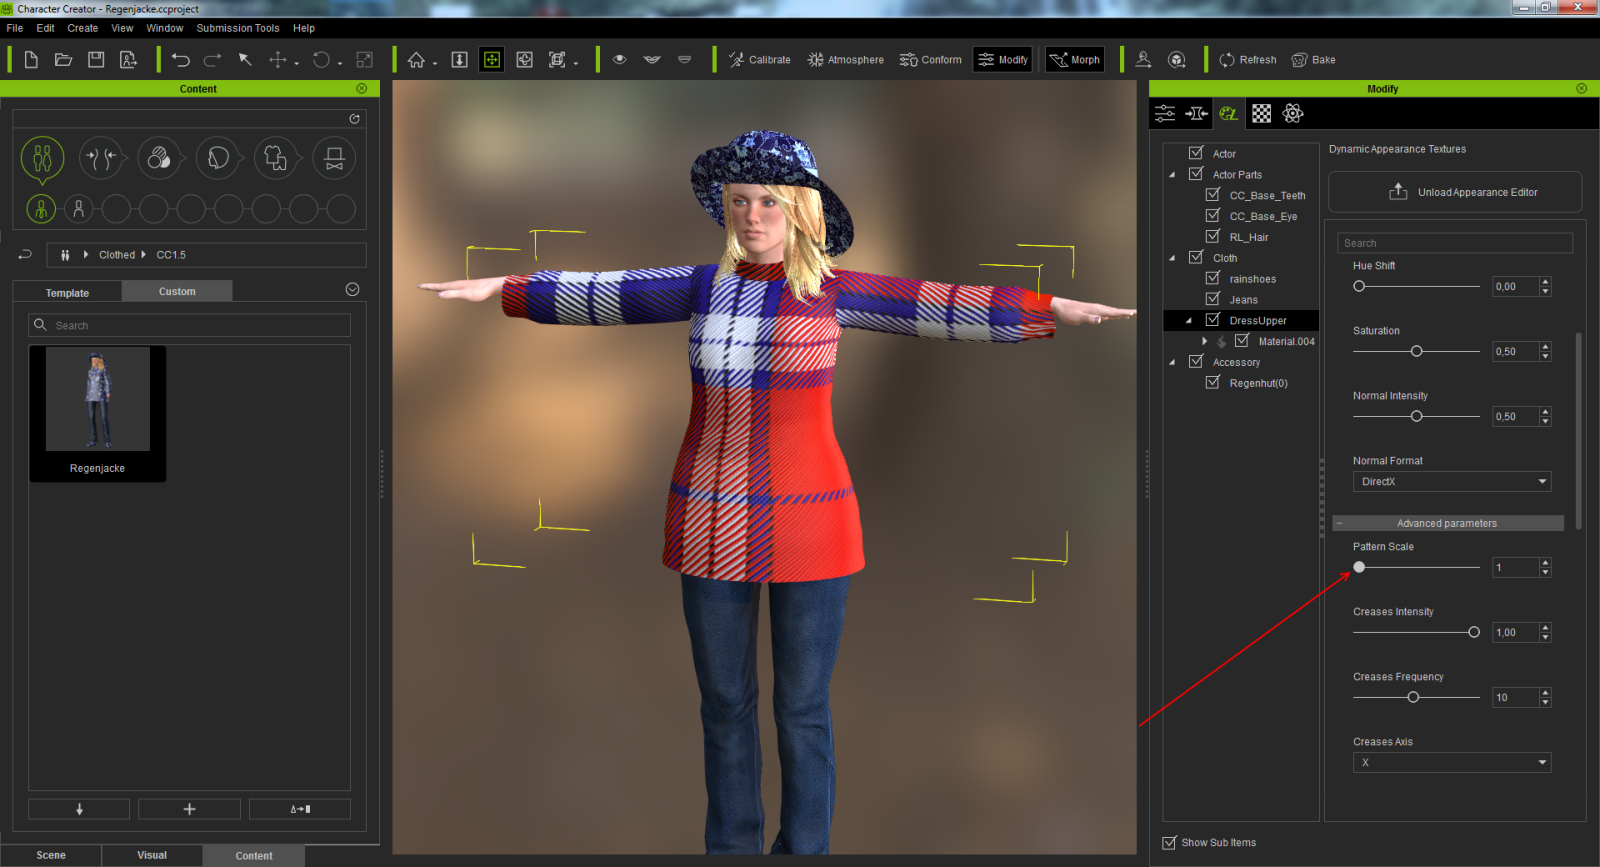Select the Cloth category shirt icon
This screenshot has width=1600, height=867.
[276, 158]
